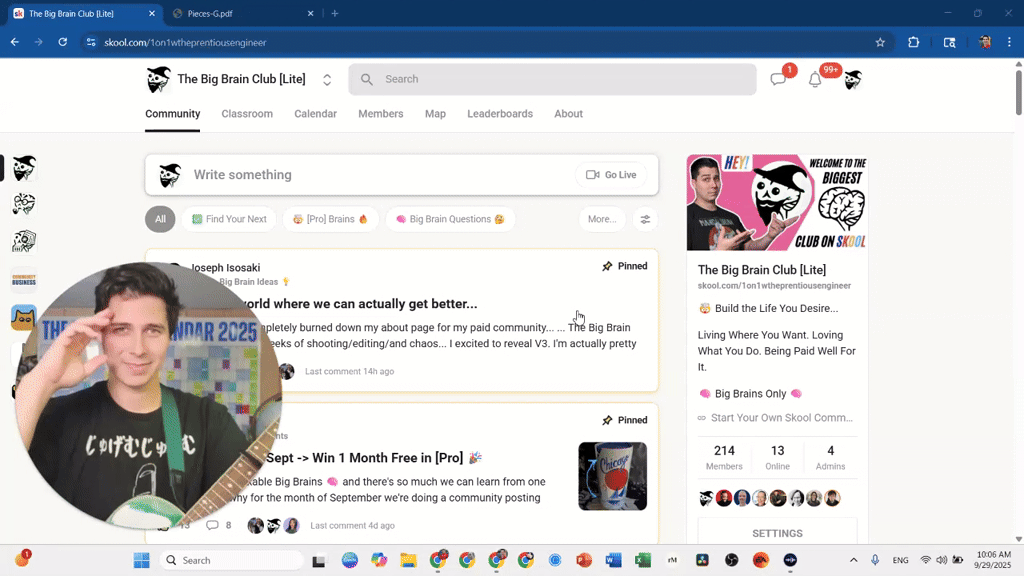The width and height of the screenshot is (1024, 576).
Task: Select the All category filter
Action: point(160,219)
